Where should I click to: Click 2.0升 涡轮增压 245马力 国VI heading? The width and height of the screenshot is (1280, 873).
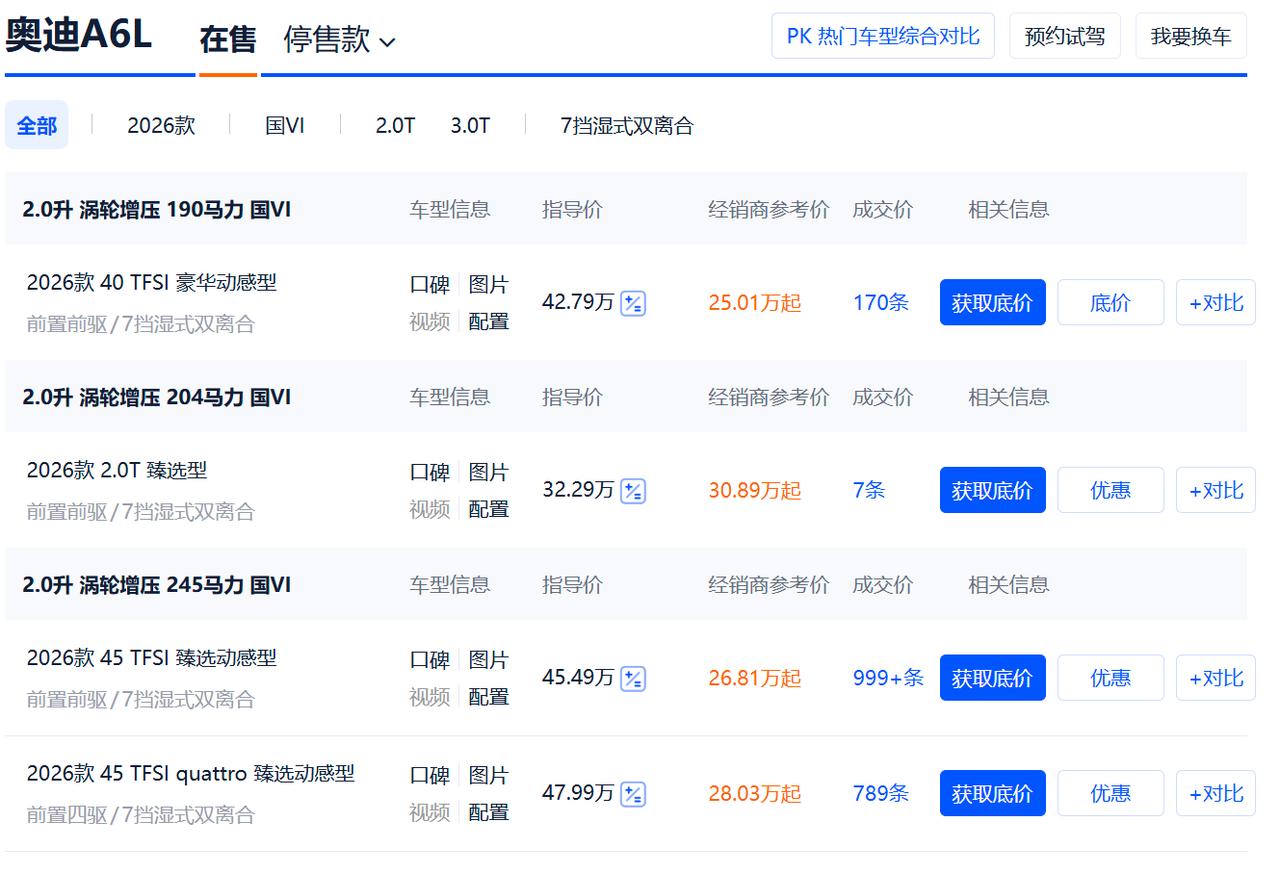coord(157,585)
